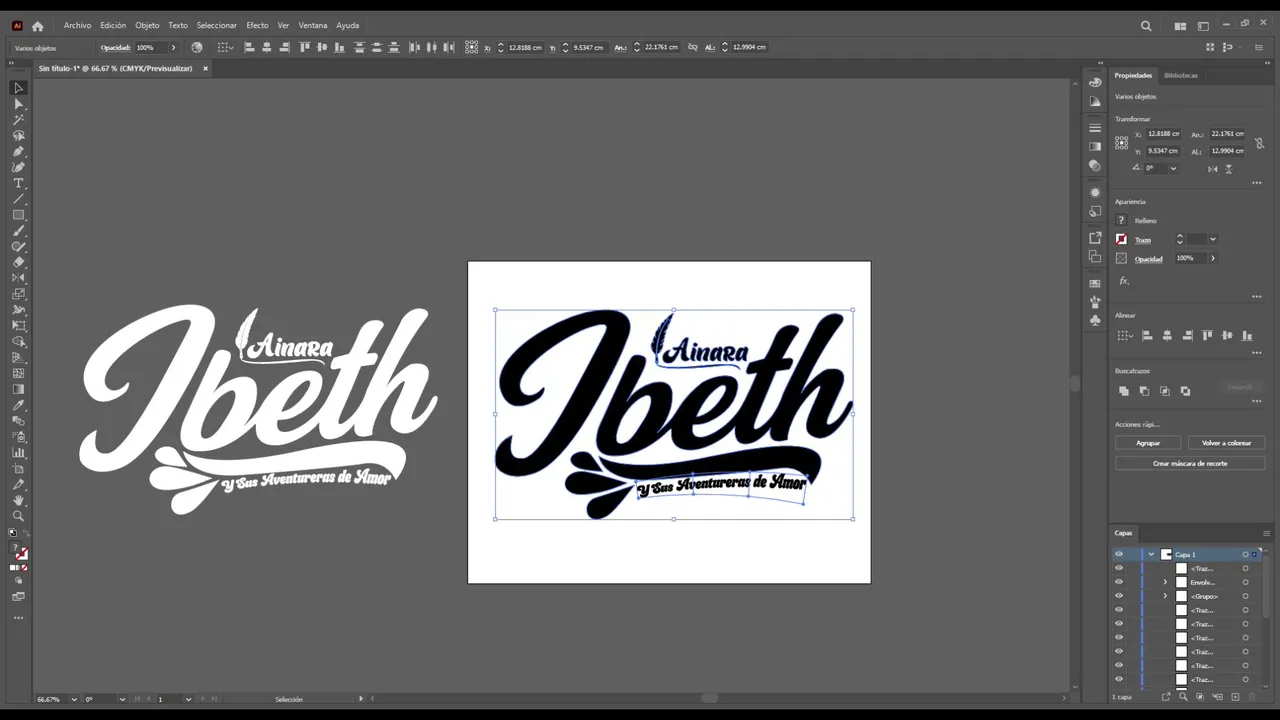This screenshot has width=1280, height=720.
Task: Toggle screen mode button in toolbar
Action: coord(18,596)
